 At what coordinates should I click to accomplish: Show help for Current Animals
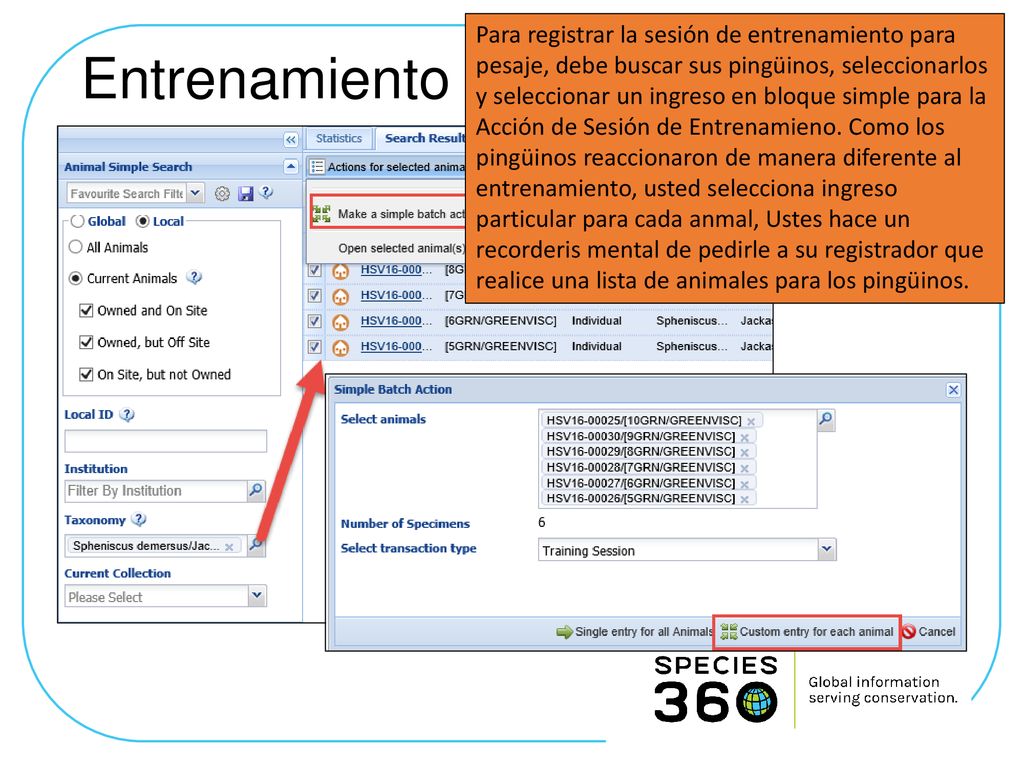195,278
